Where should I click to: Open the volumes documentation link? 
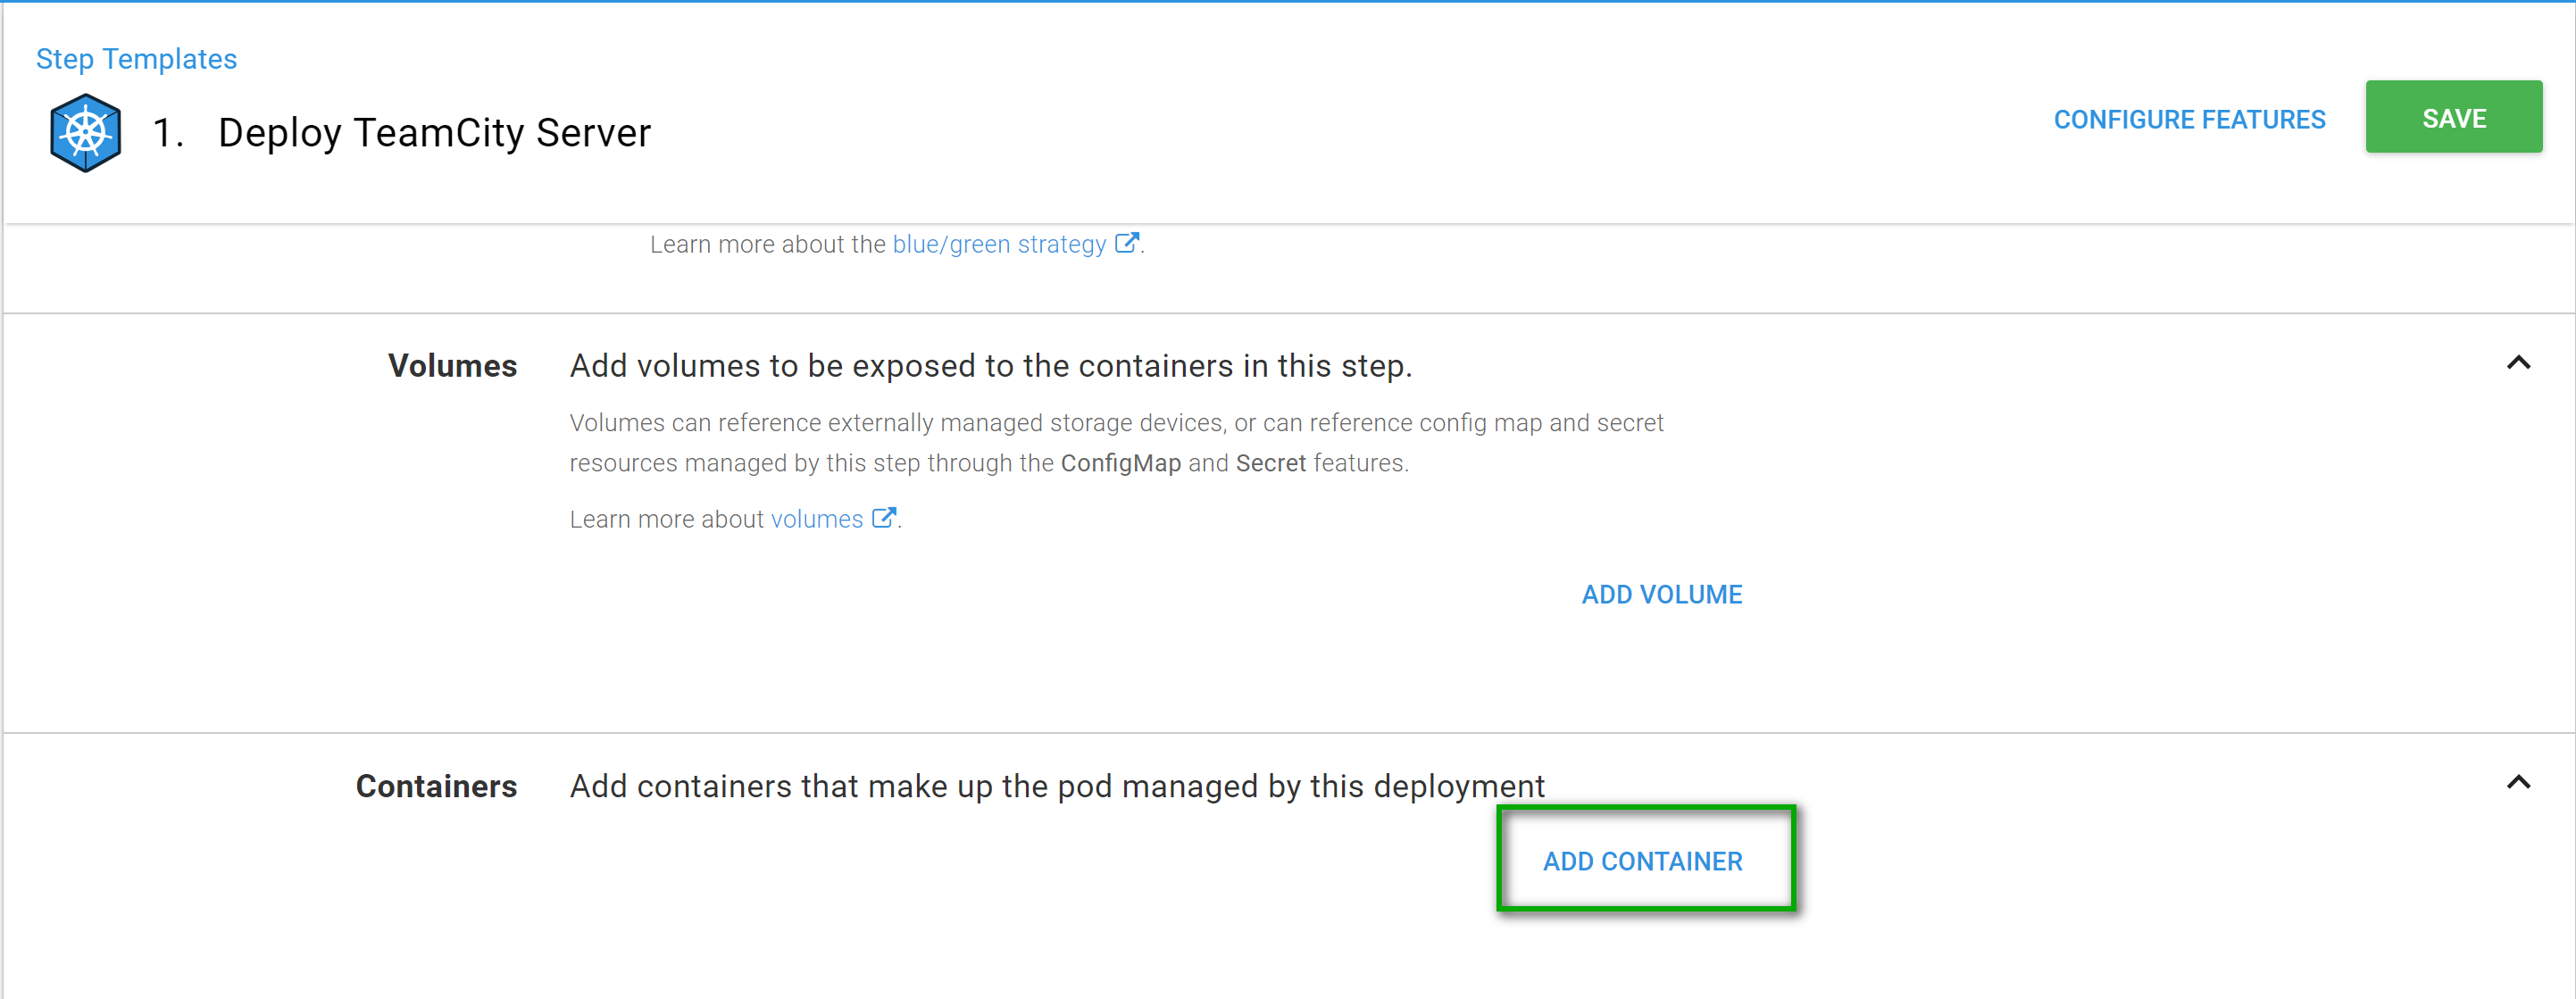[x=816, y=519]
